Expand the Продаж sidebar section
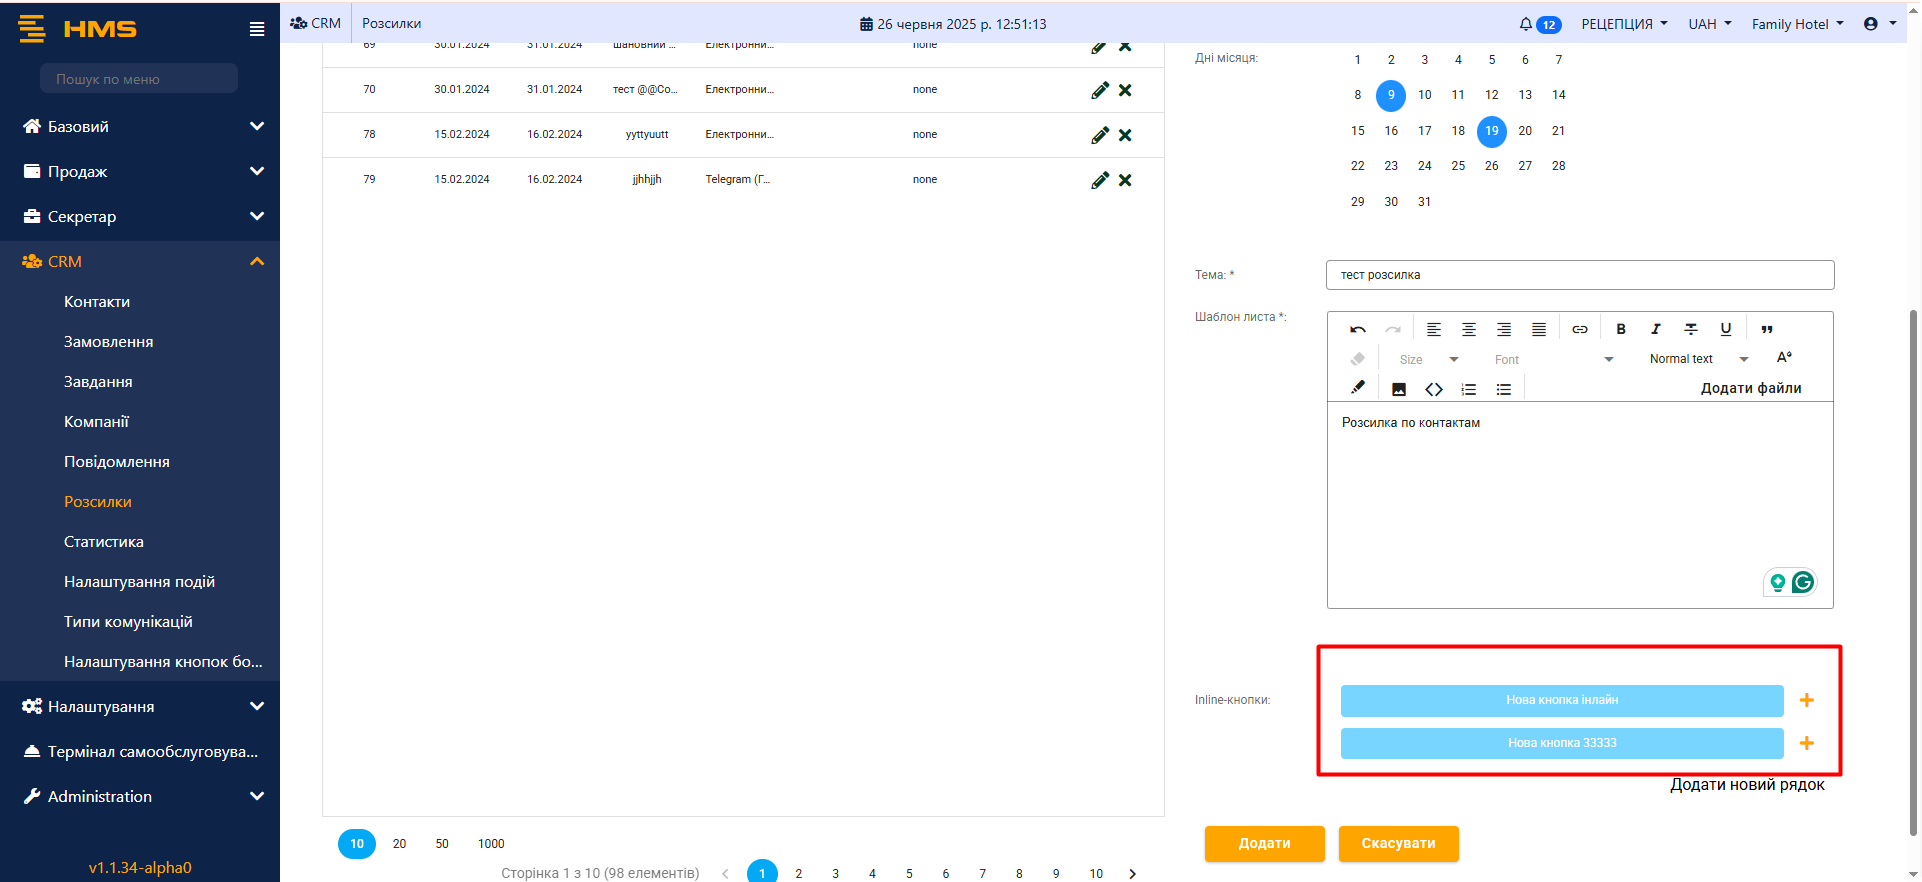 tap(140, 172)
